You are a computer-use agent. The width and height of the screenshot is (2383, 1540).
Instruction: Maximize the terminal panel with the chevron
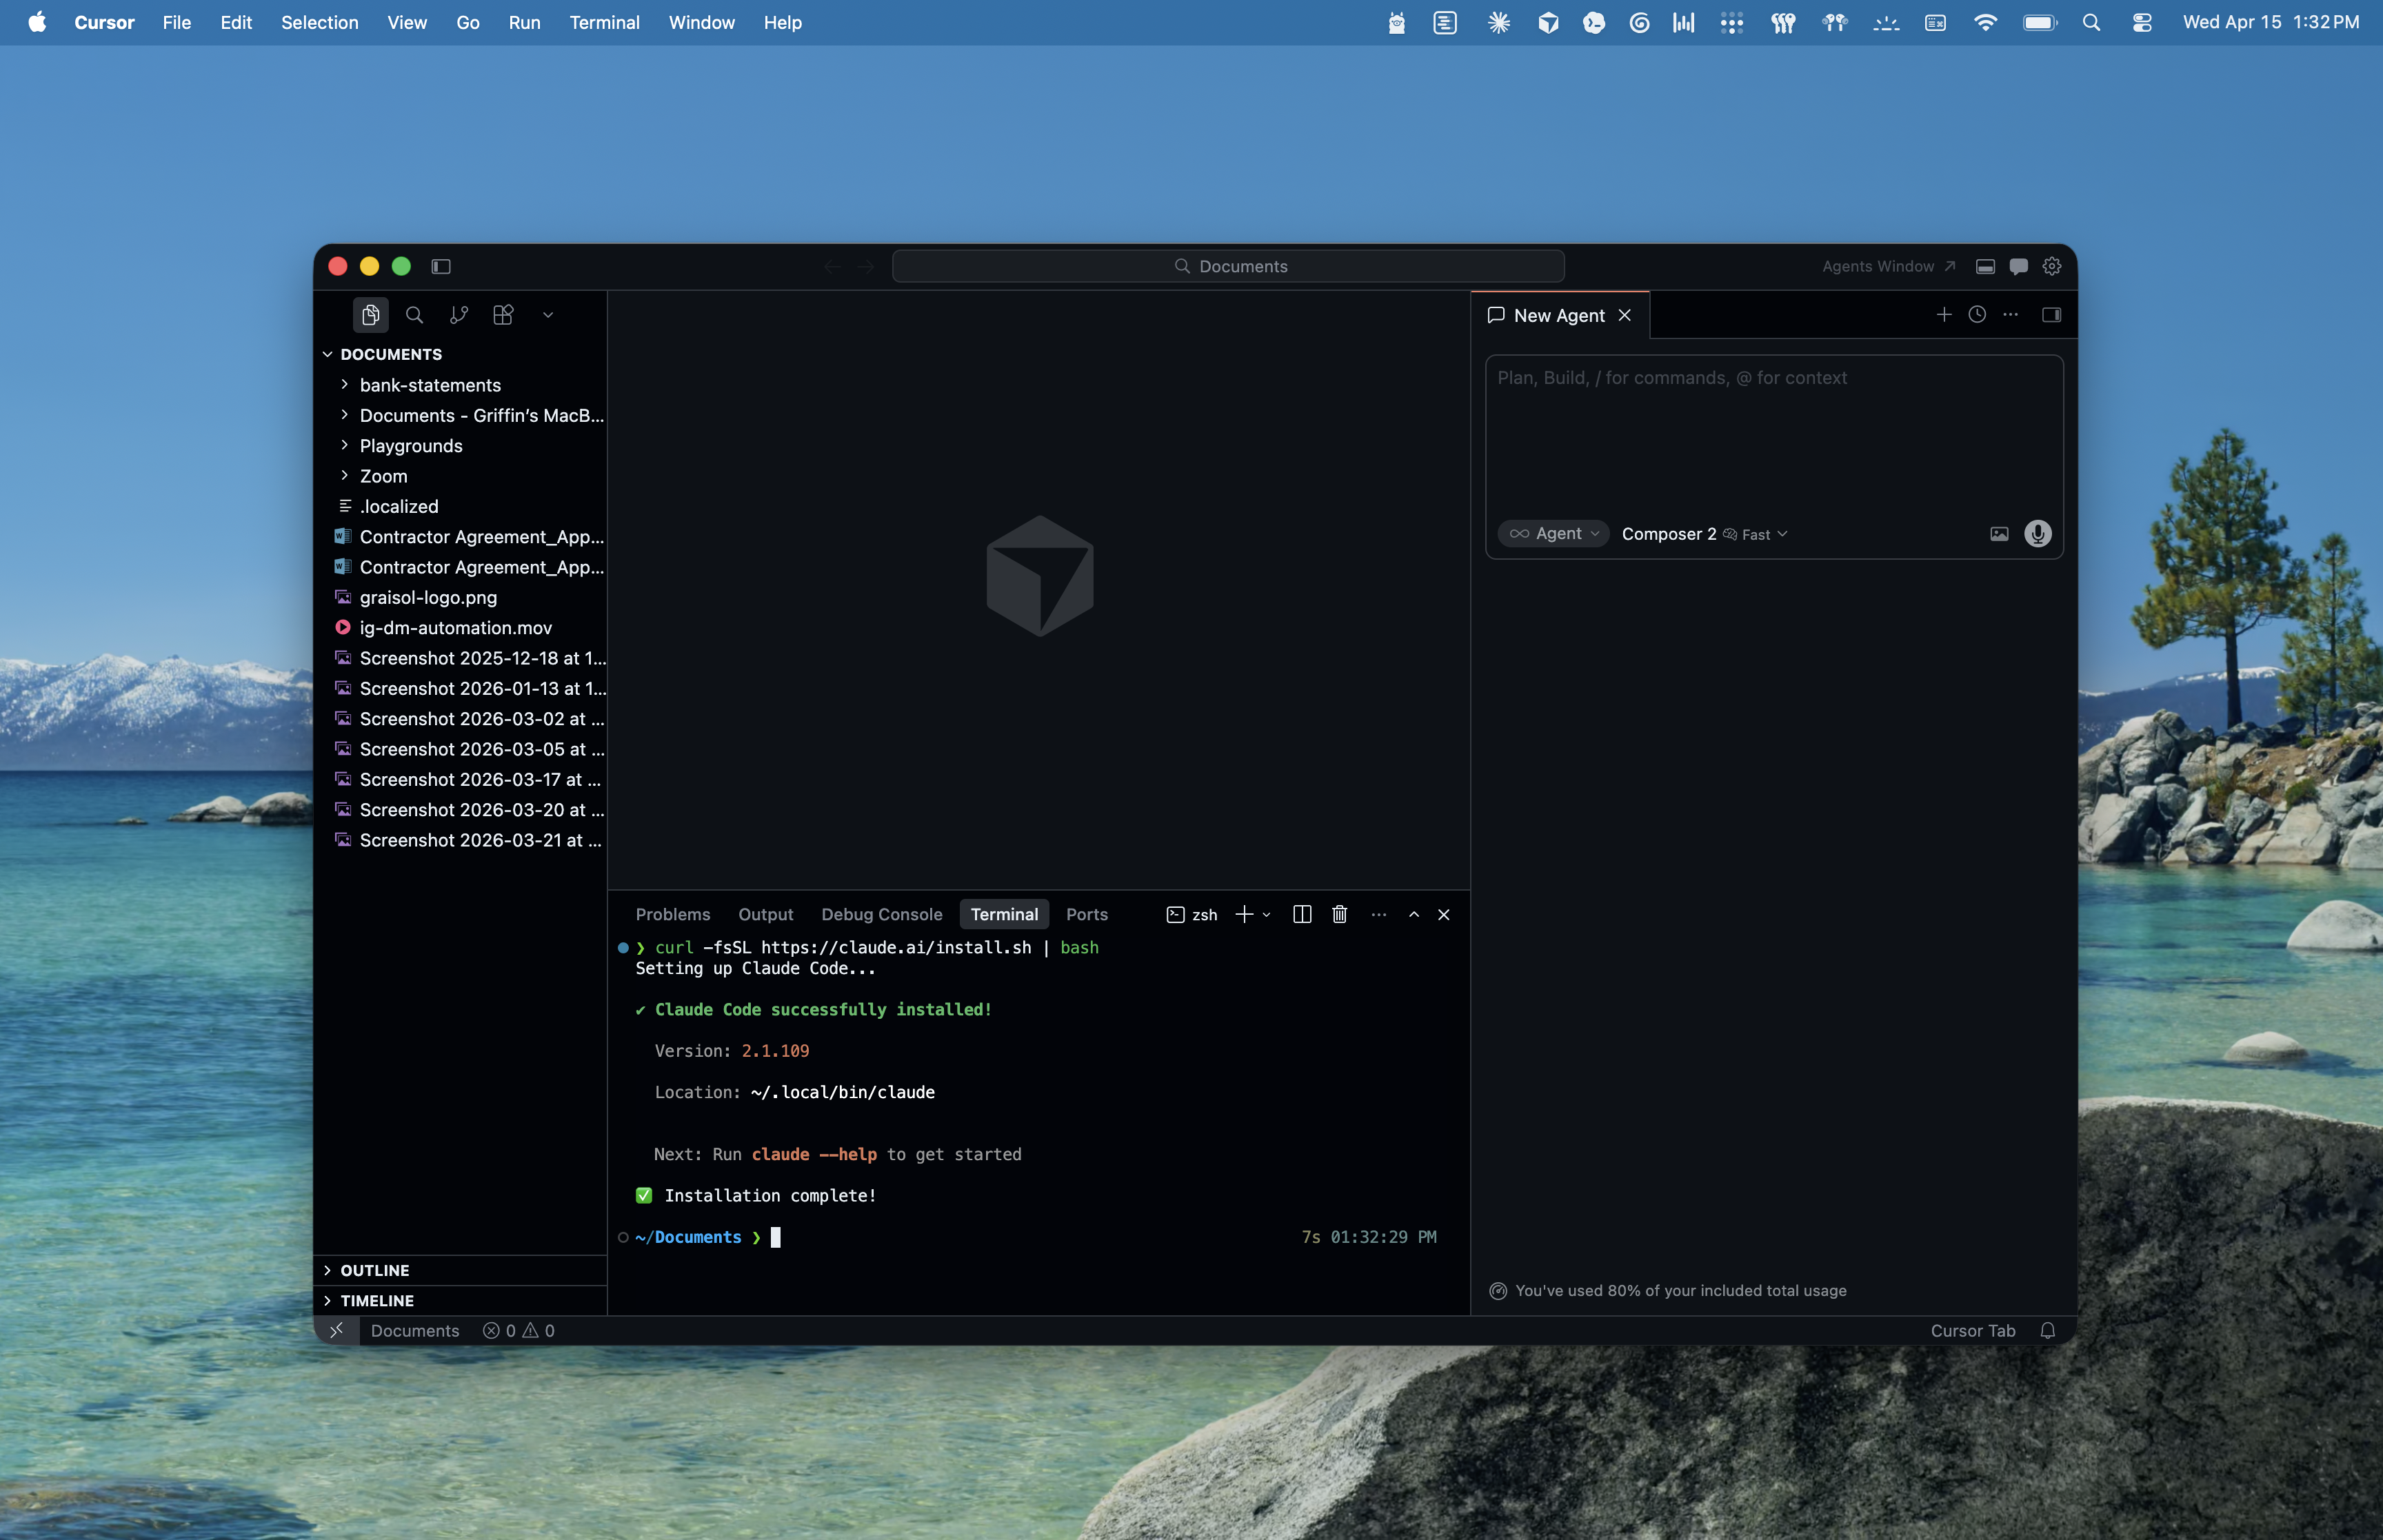(1414, 914)
